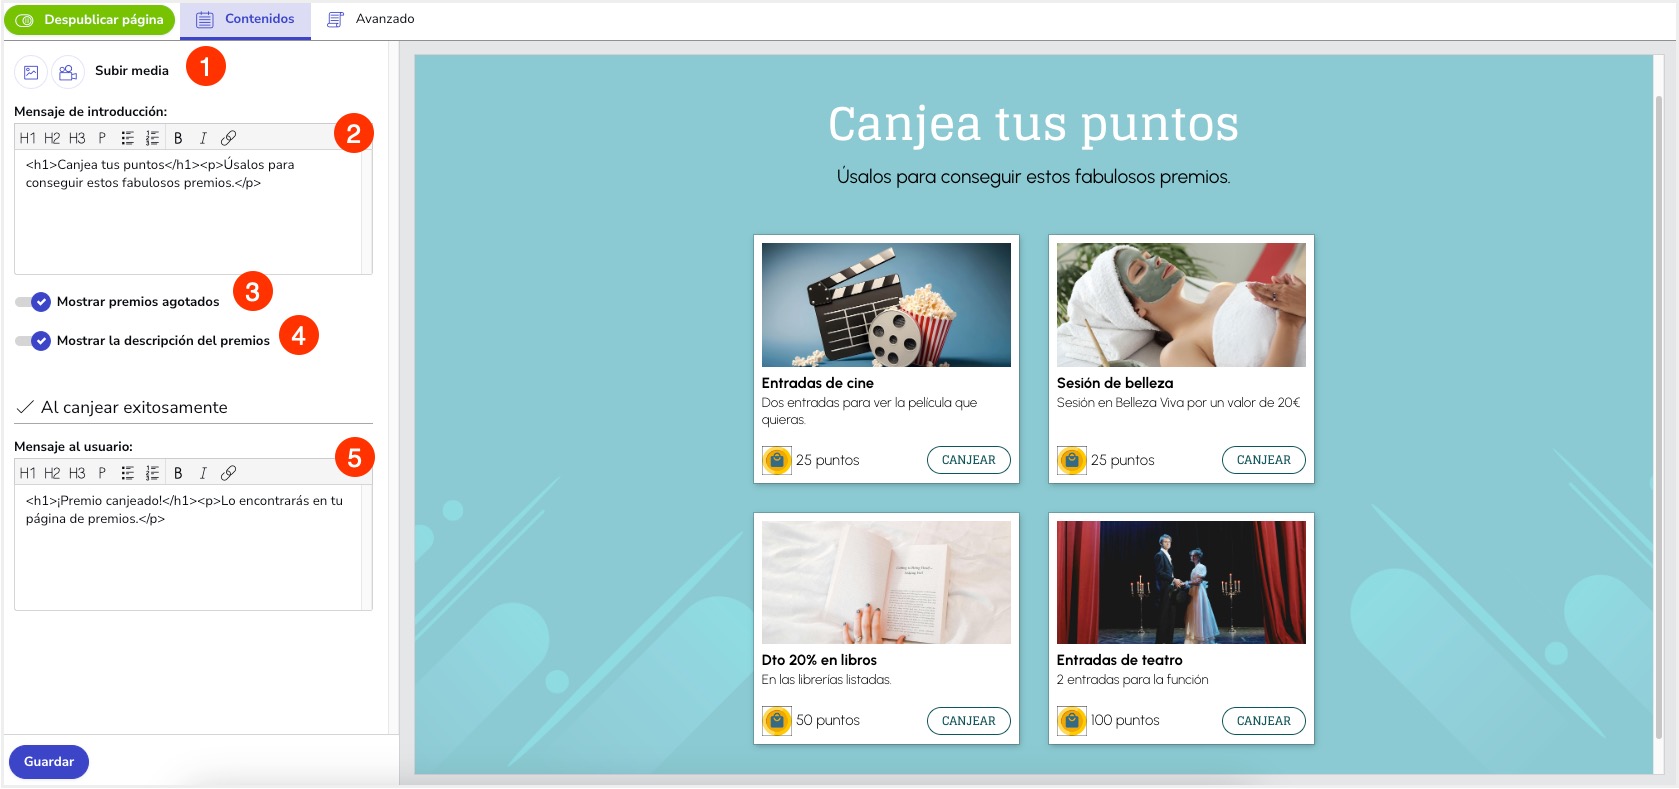This screenshot has width=1679, height=789.
Task: Apply H1 in the user message toolbar
Action: (28, 473)
